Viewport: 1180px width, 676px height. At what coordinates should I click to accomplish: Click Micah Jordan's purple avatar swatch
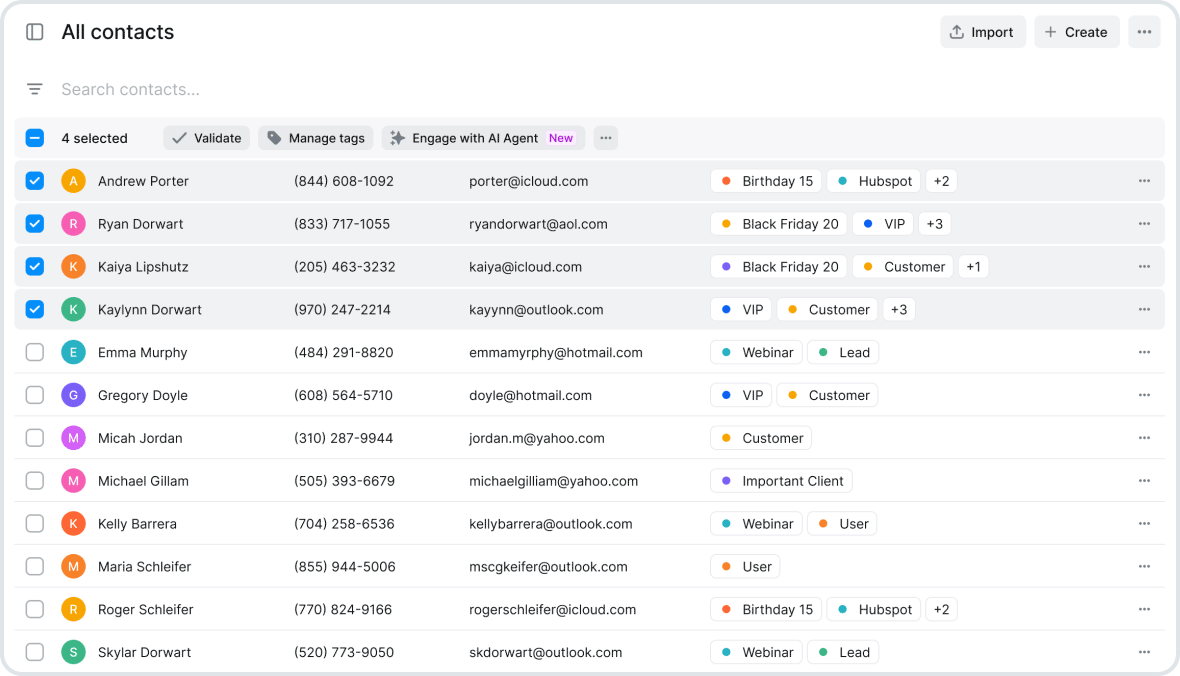coord(73,437)
